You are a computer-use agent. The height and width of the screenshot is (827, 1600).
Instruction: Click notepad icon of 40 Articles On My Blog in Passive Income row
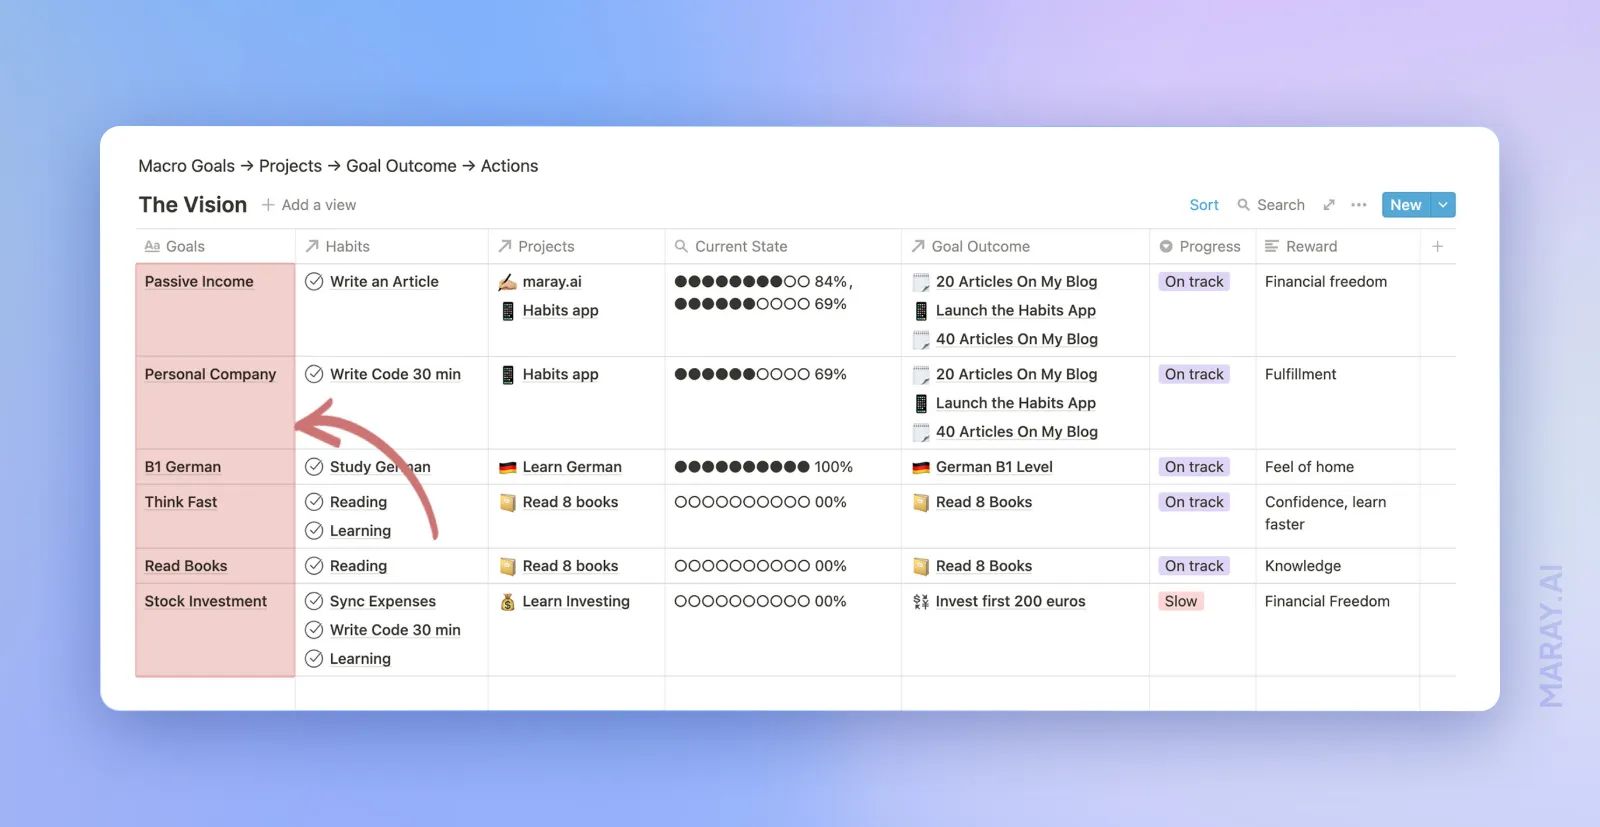(x=921, y=340)
